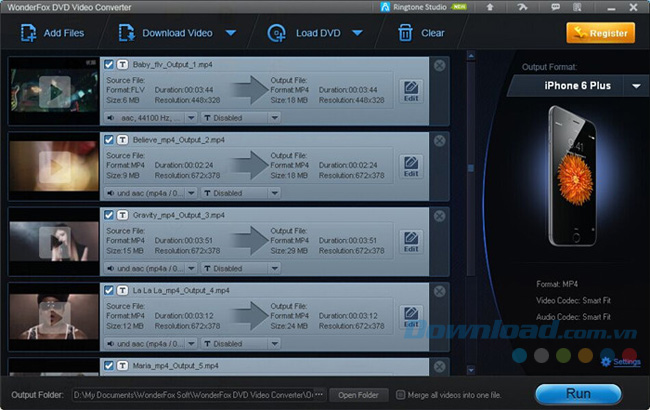Screen dimensions: 650x410
Task: Enable Merge all videos into one file
Action: pyautogui.click(x=400, y=395)
